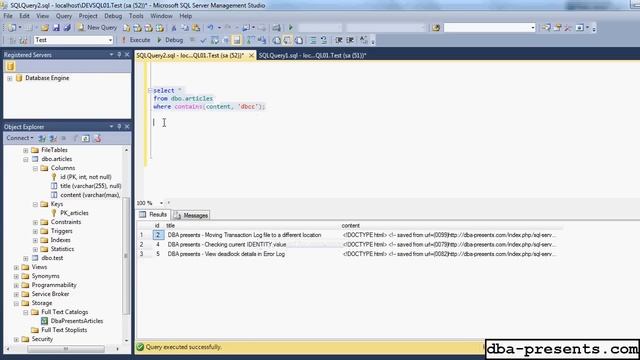Click Object Explorer disconnect icon
The image size is (640, 360).
click(53, 138)
